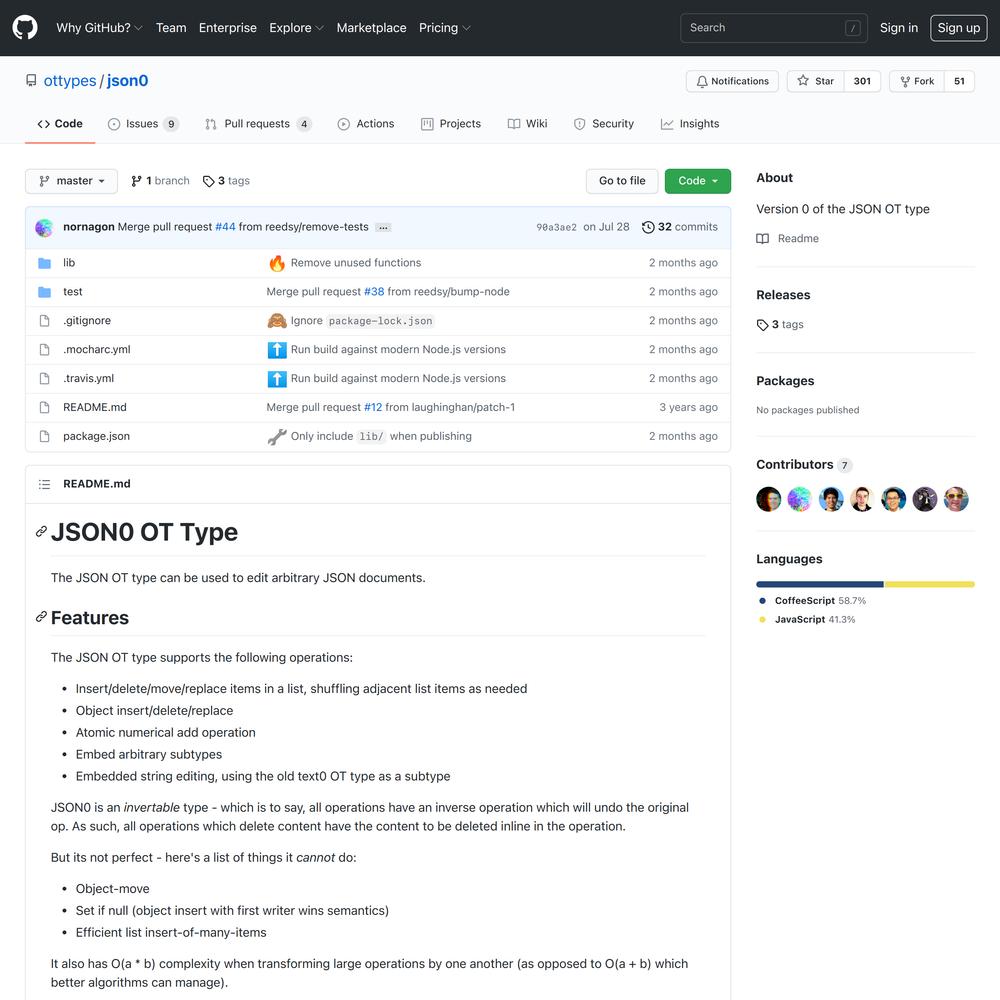This screenshot has height=1000, width=1000.
Task: Open the Projects tab
Action: pos(451,124)
